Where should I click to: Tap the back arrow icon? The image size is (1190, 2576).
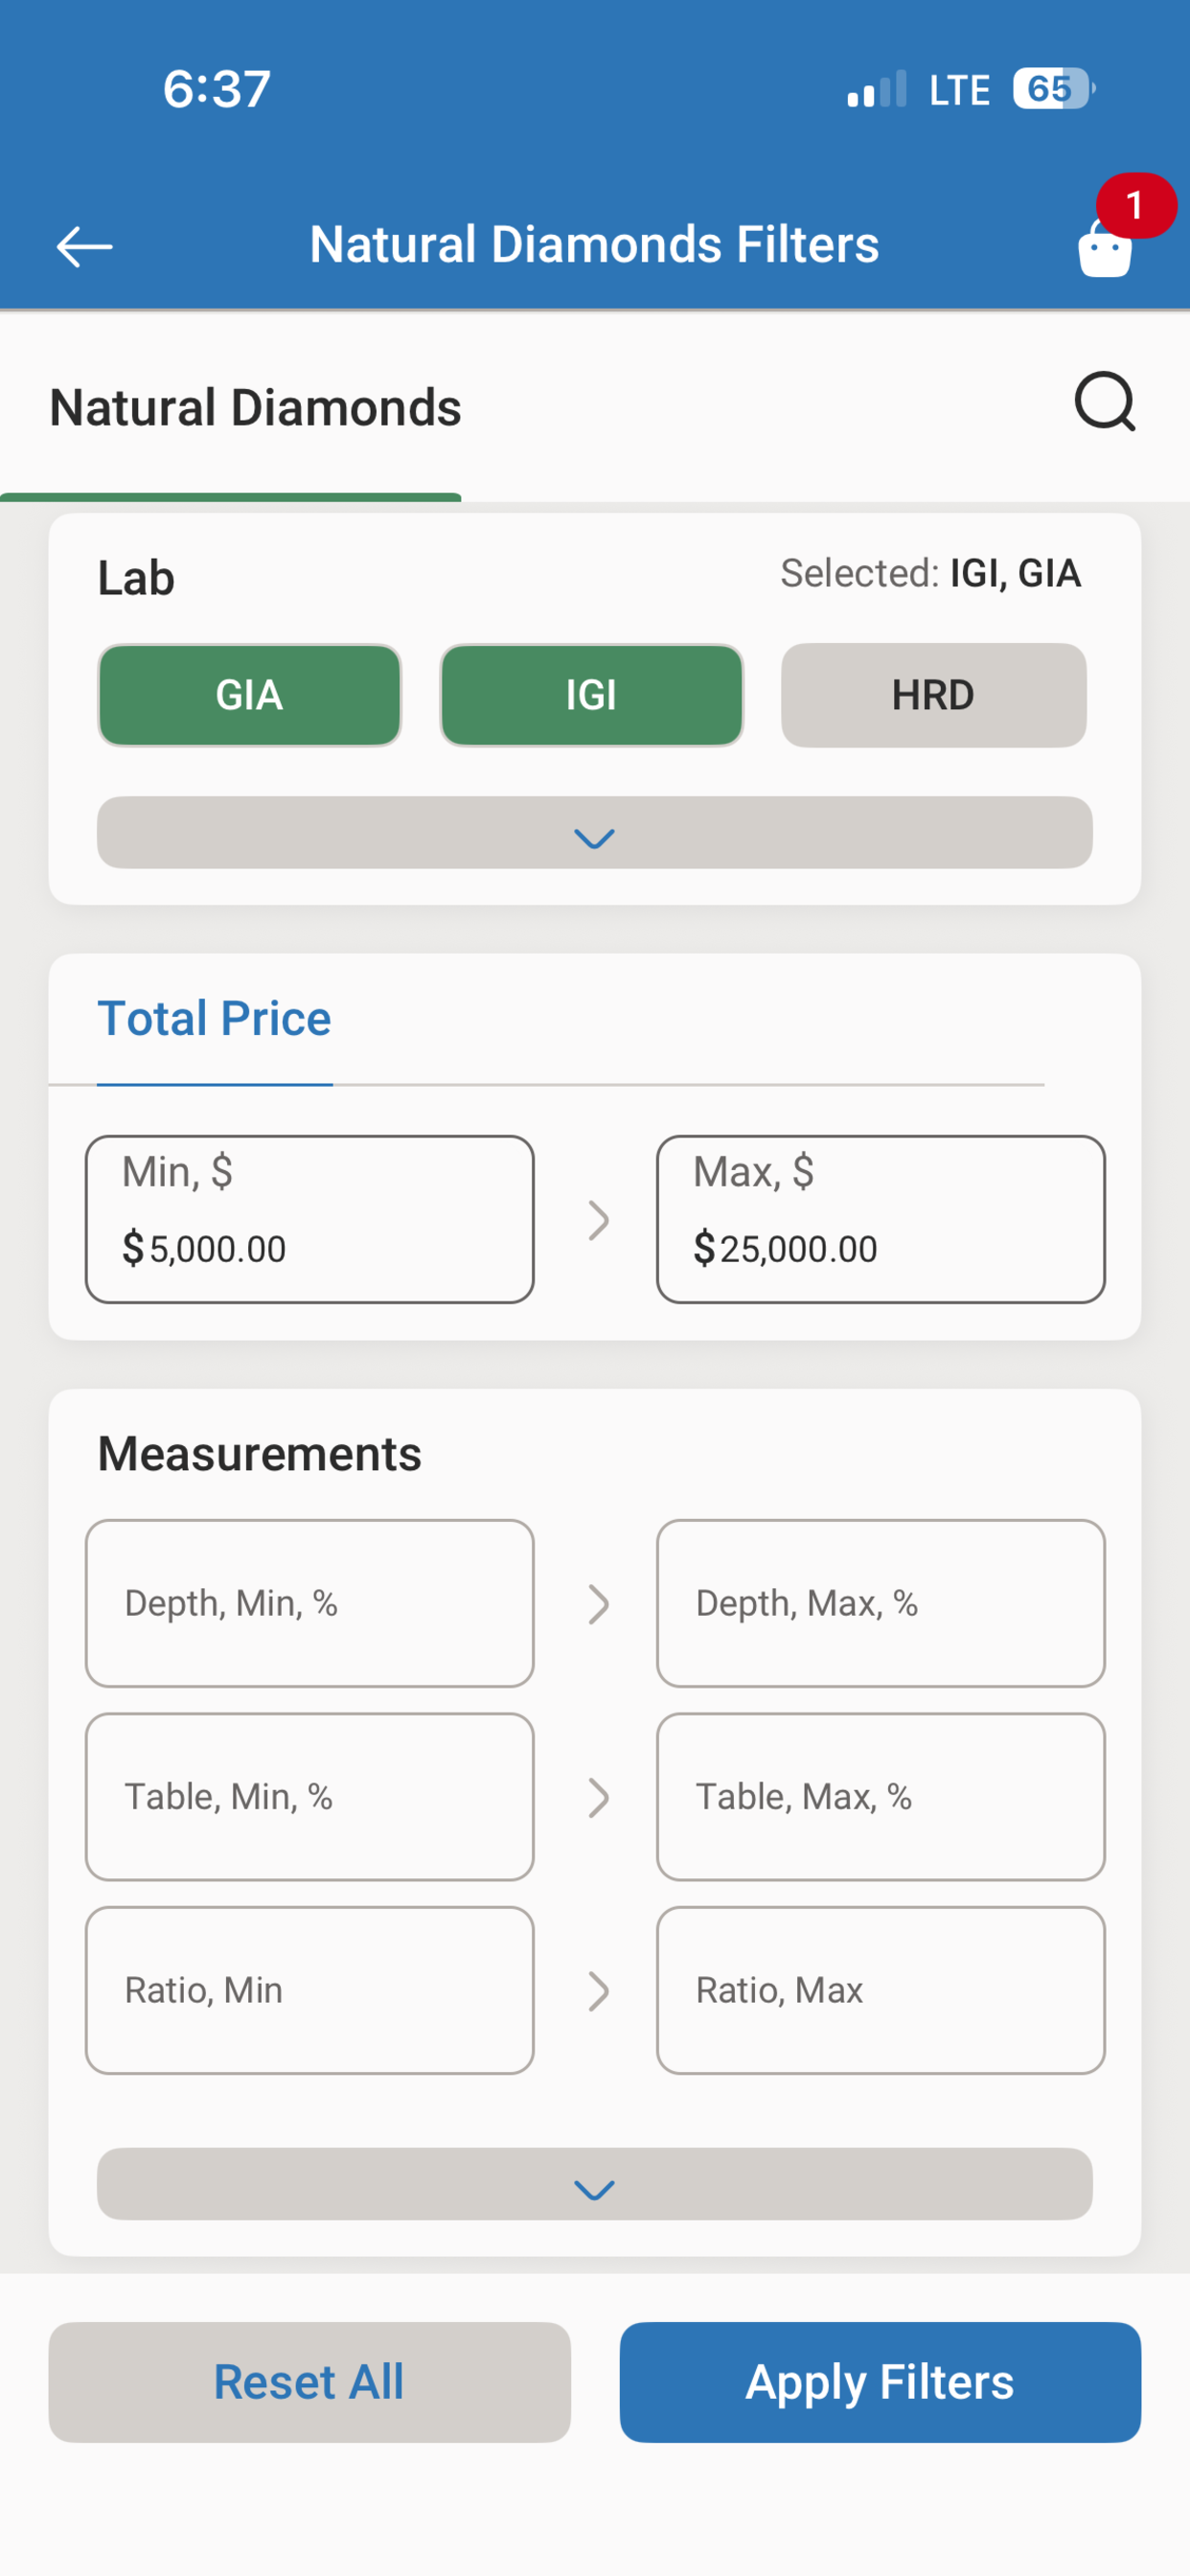pos(84,247)
